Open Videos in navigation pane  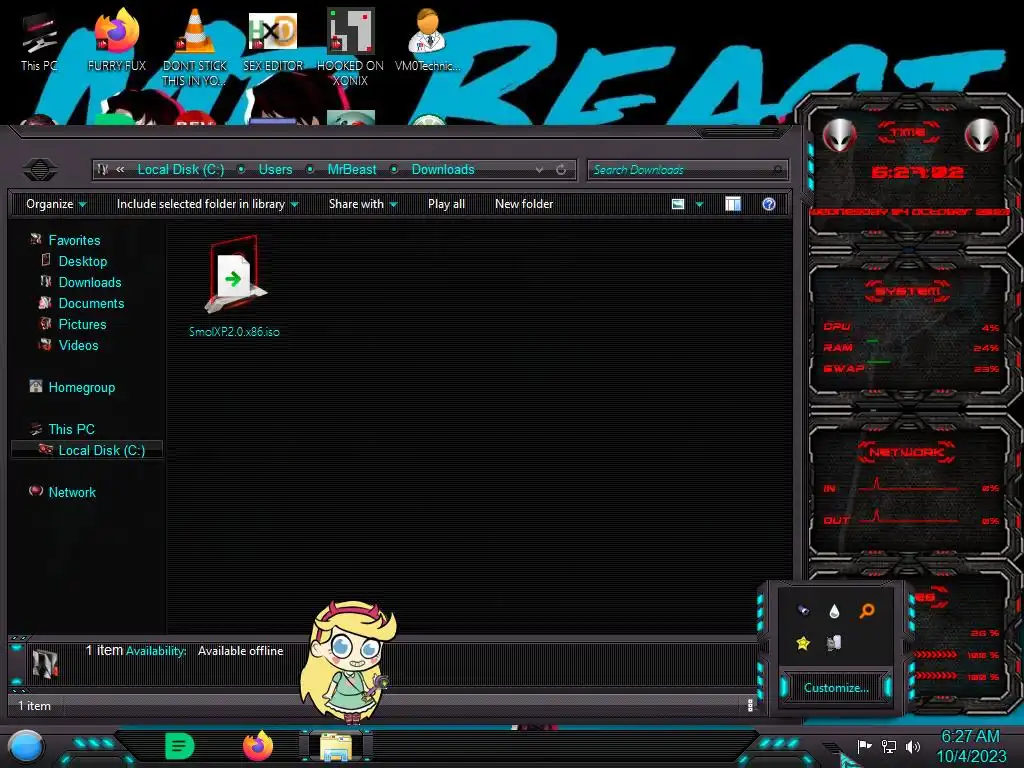pos(78,345)
